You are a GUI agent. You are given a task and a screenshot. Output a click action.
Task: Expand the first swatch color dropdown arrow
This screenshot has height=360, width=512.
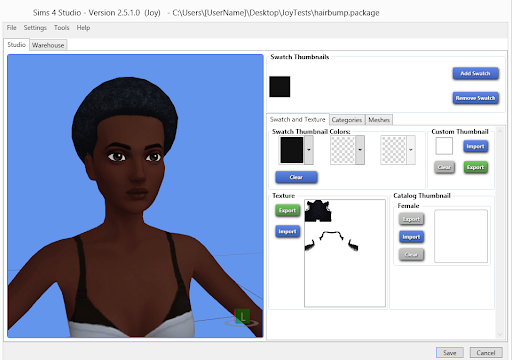click(x=309, y=150)
